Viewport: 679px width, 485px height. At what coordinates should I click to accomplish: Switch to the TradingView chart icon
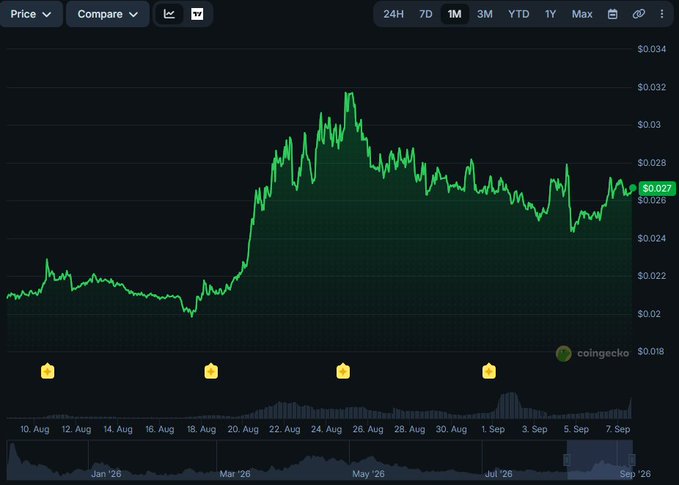click(x=197, y=14)
